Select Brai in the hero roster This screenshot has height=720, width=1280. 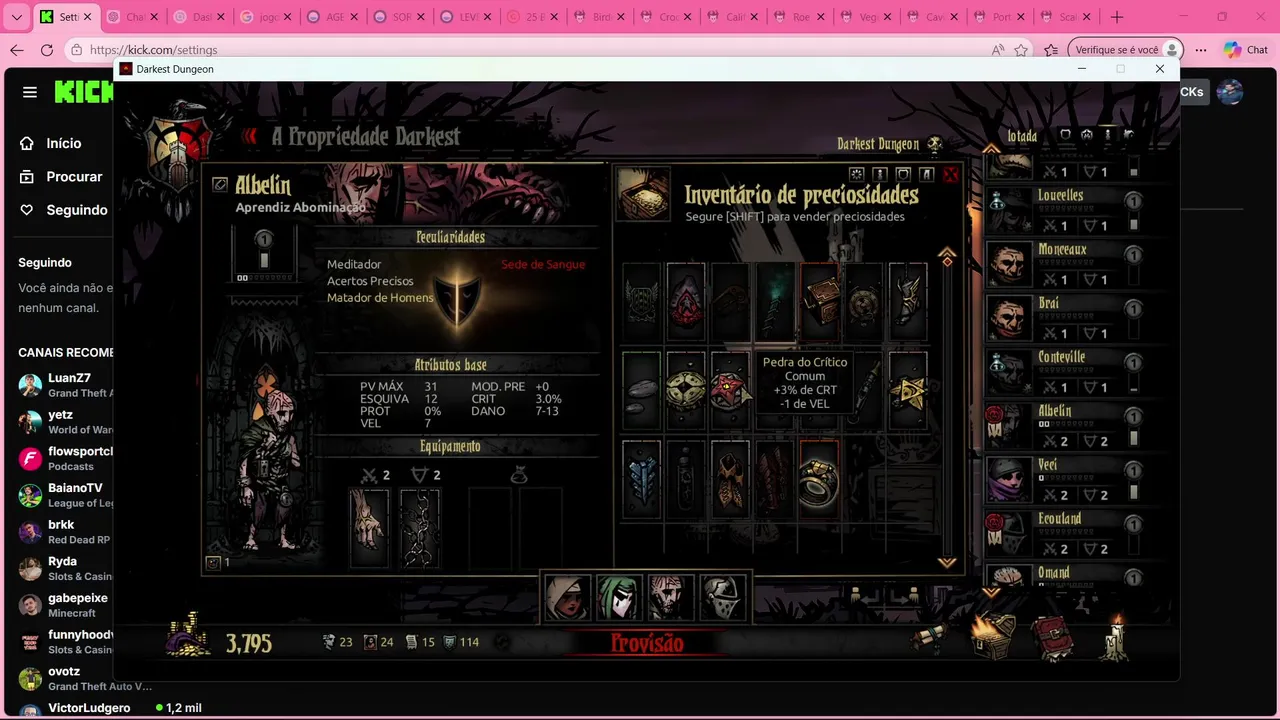click(x=1066, y=317)
